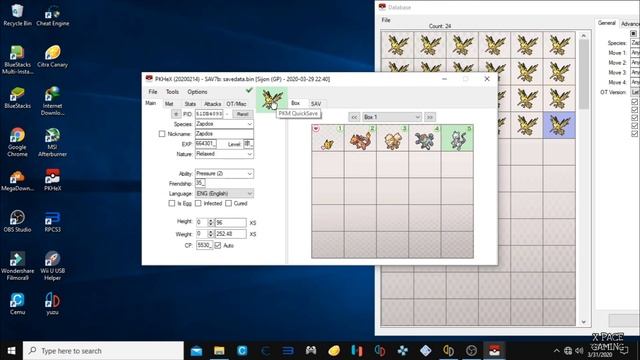640x360 pixels.
Task: Switch to the Stats tab
Action: [190, 104]
